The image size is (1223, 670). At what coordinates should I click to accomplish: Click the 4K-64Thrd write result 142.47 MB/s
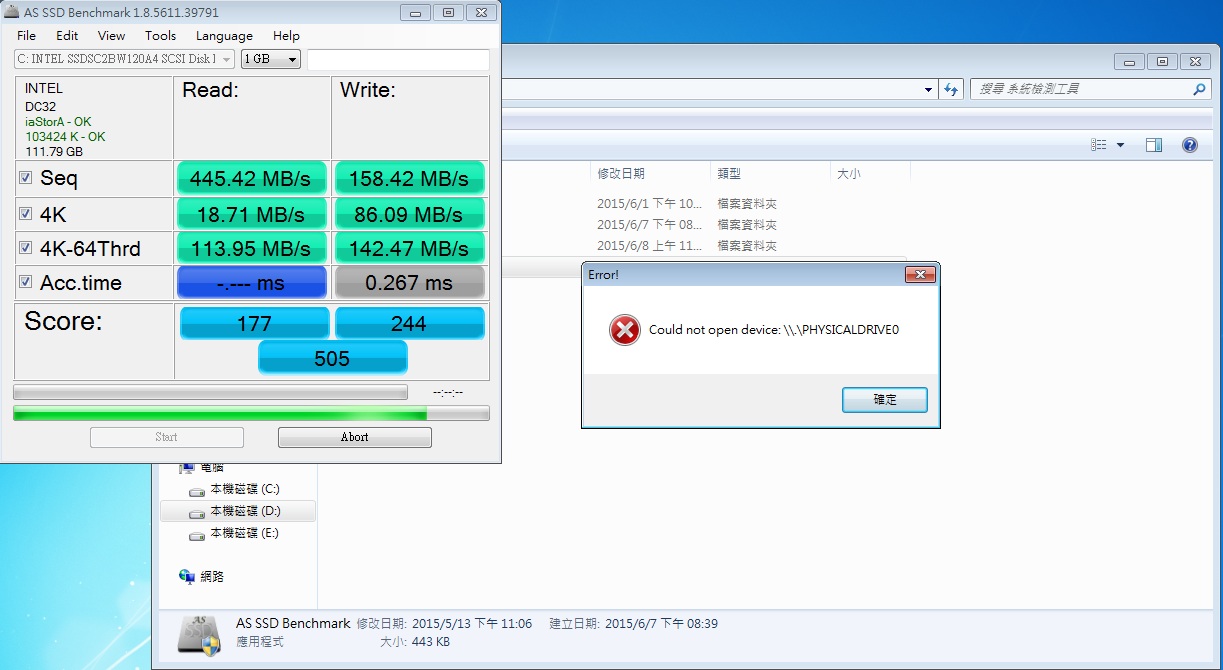pyautogui.click(x=410, y=248)
